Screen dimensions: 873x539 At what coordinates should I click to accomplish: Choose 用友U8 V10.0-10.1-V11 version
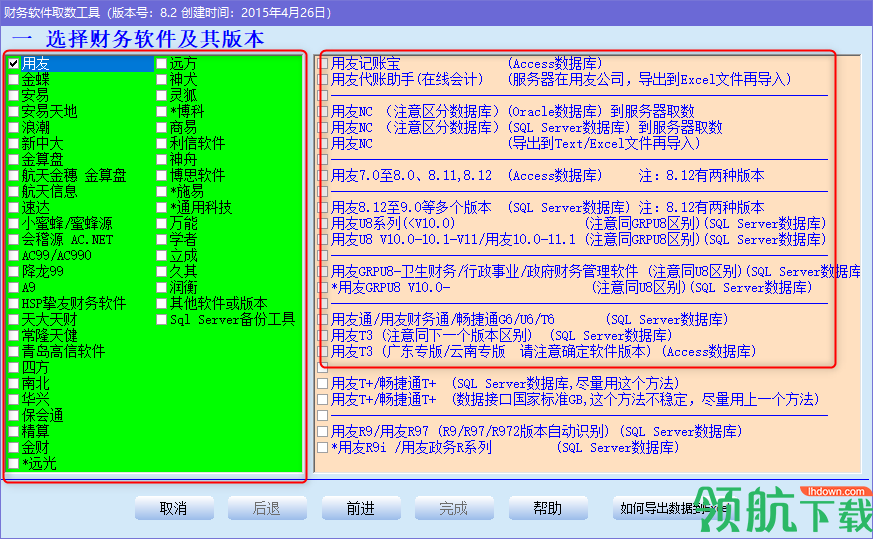pyautogui.click(x=322, y=239)
